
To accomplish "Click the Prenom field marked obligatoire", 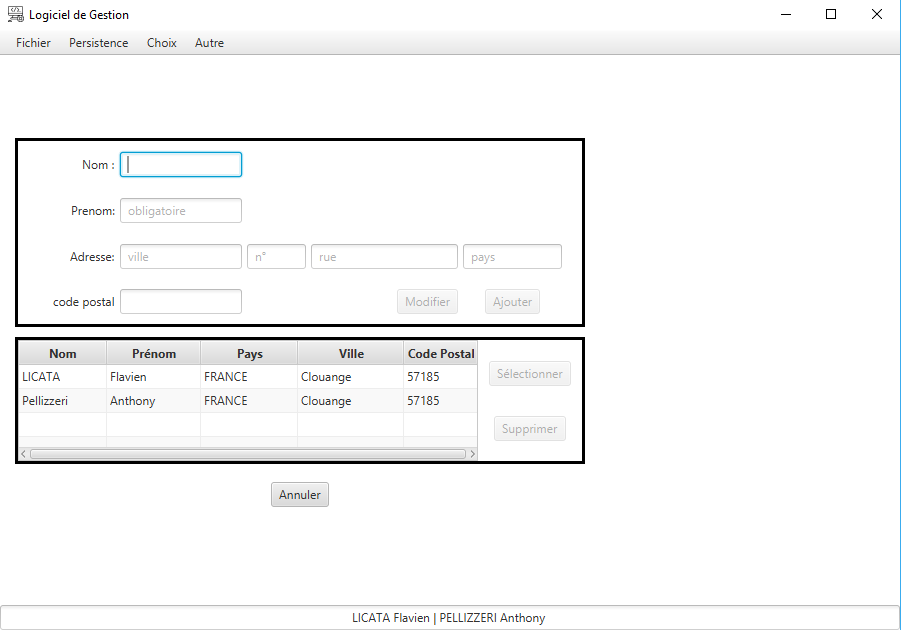I will click(181, 210).
